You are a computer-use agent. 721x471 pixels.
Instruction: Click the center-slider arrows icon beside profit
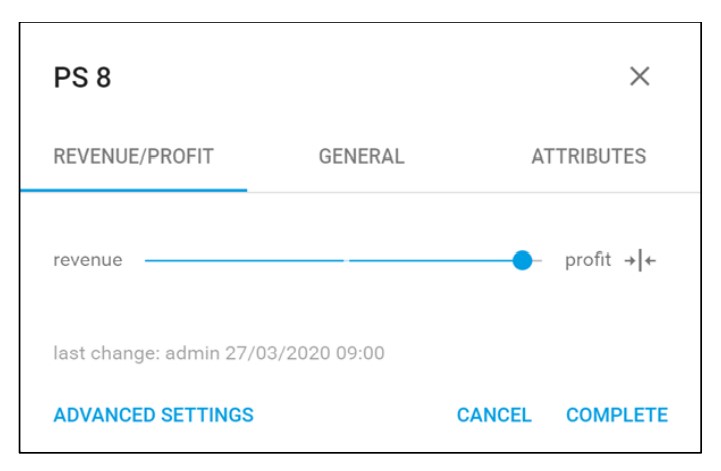click(x=640, y=261)
